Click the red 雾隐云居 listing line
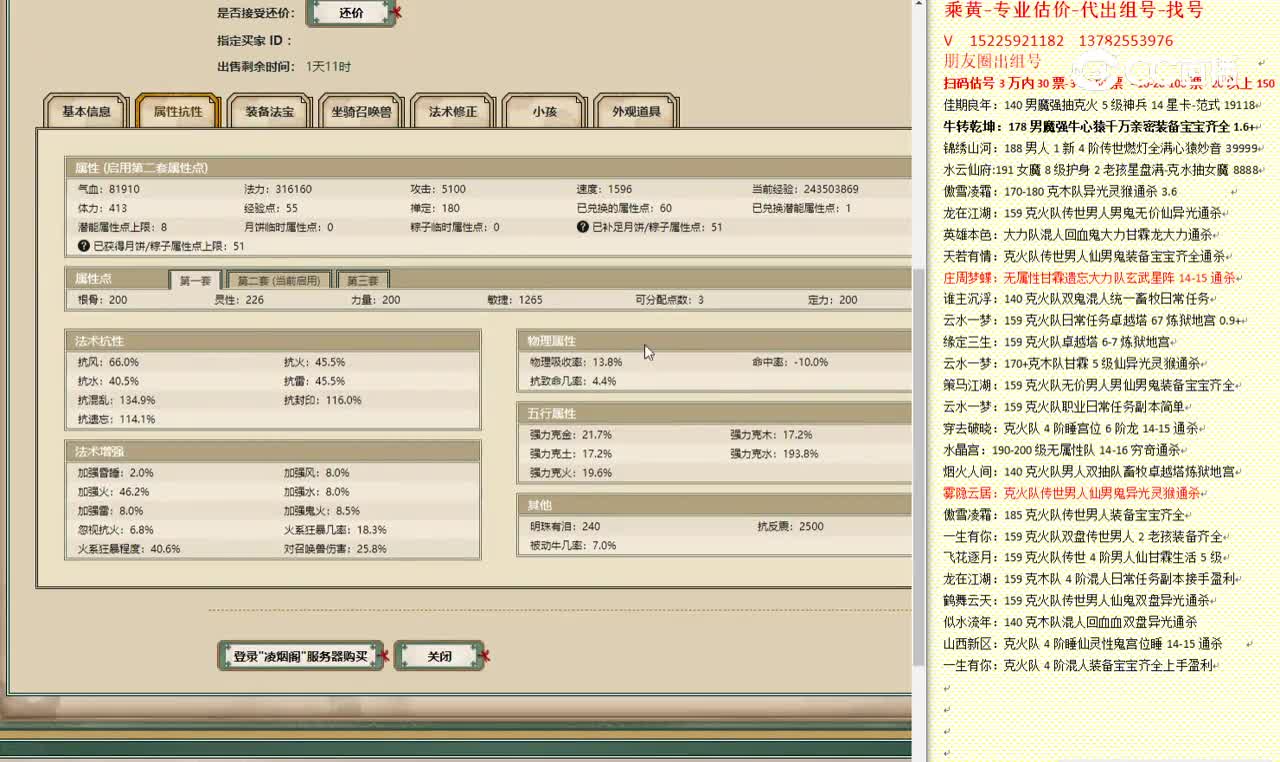This screenshot has width=1280, height=762. (1071, 493)
